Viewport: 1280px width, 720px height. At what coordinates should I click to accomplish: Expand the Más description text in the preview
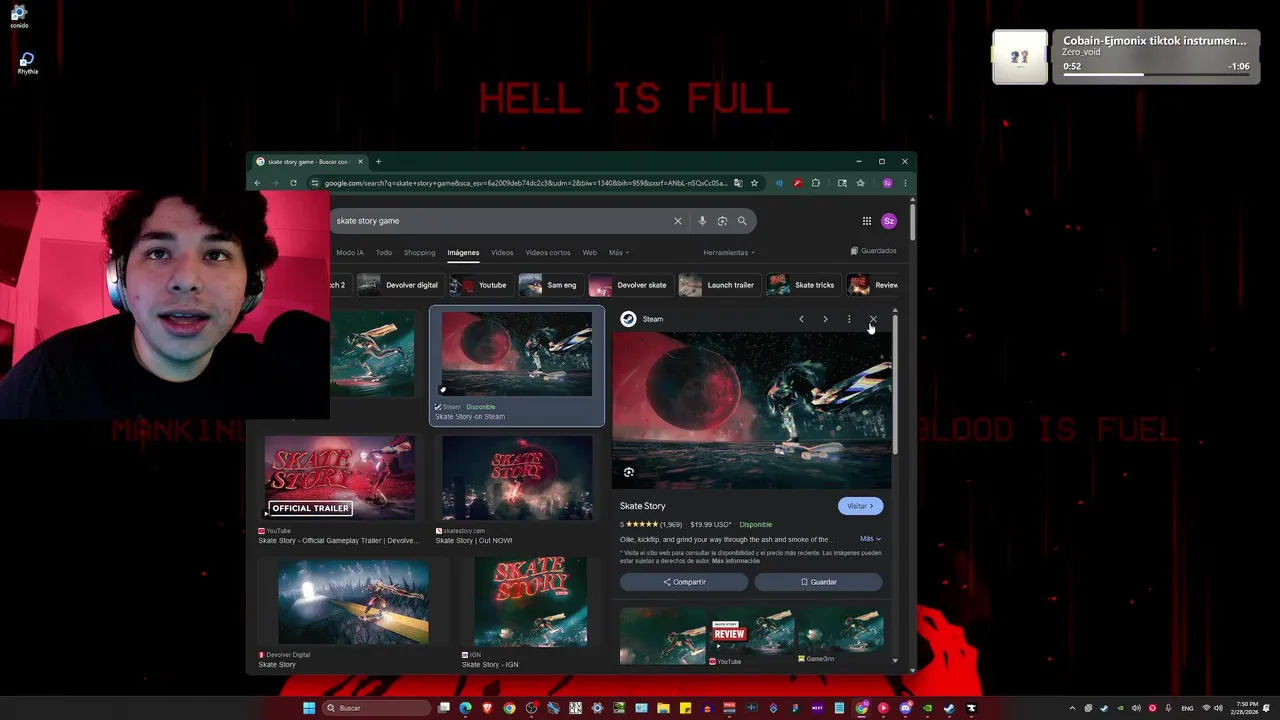pos(870,539)
